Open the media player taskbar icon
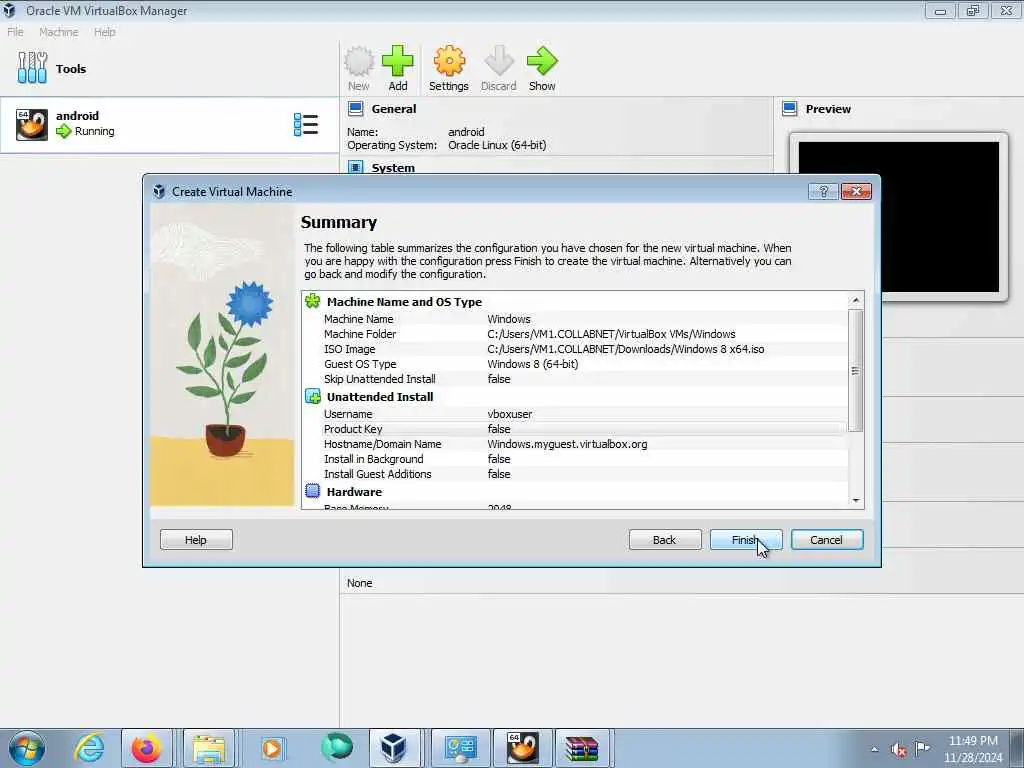This screenshot has width=1024, height=768. tap(272, 748)
